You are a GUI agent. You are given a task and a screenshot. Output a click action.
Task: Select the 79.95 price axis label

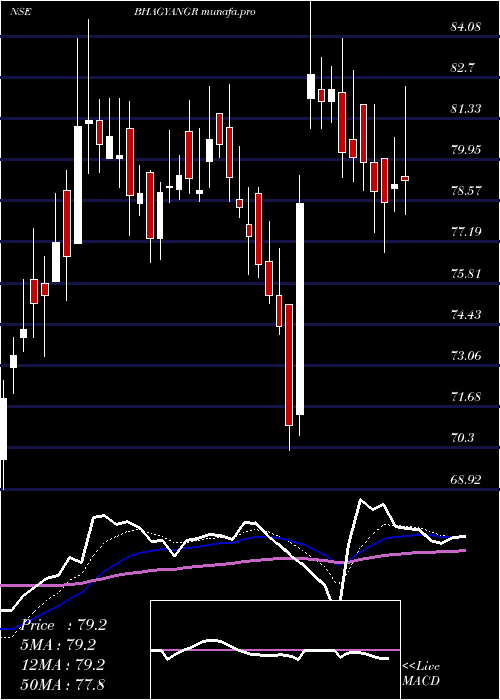466,150
